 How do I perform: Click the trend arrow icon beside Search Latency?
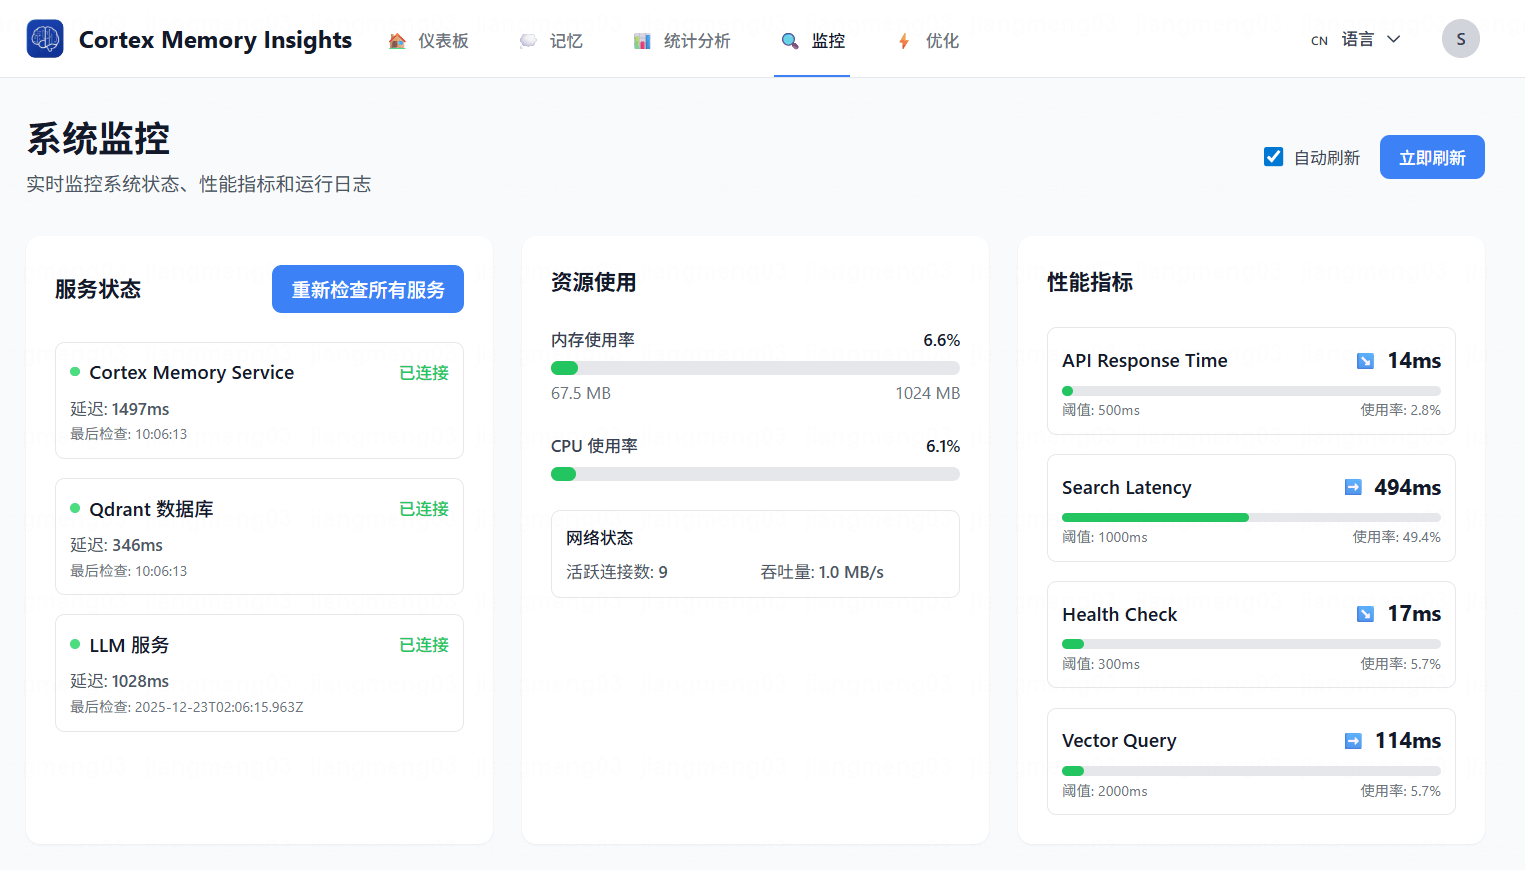(1353, 487)
